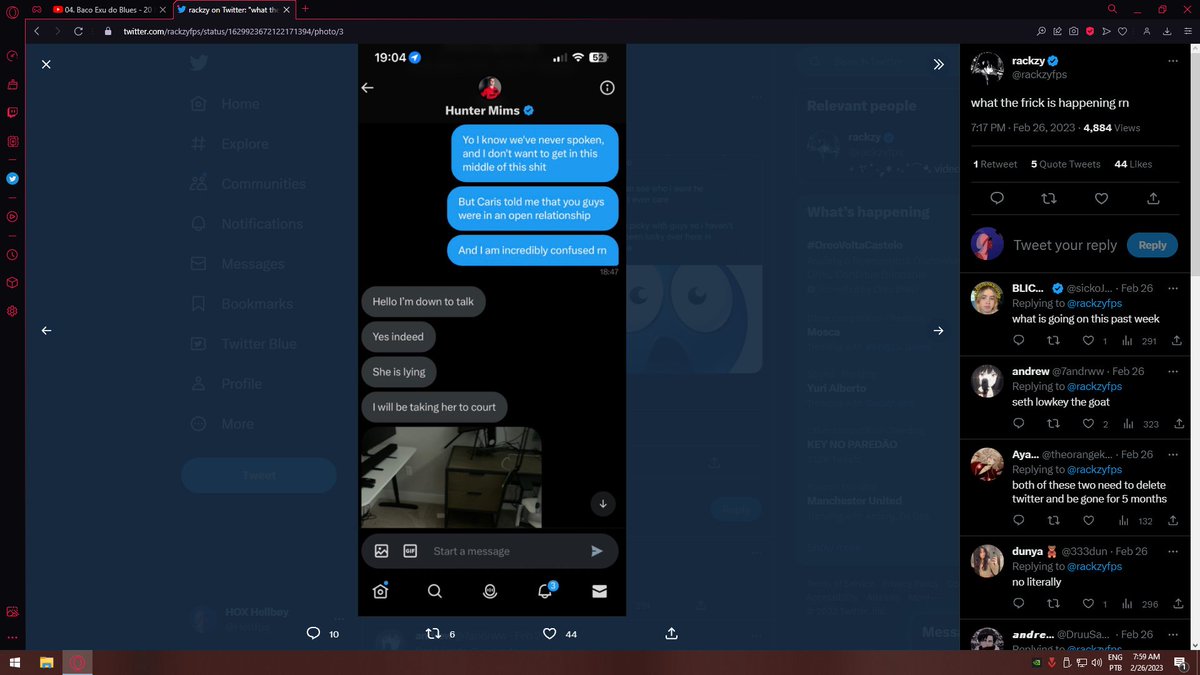
Task: Open more options for rackzy's tweet
Action: tap(1172, 60)
